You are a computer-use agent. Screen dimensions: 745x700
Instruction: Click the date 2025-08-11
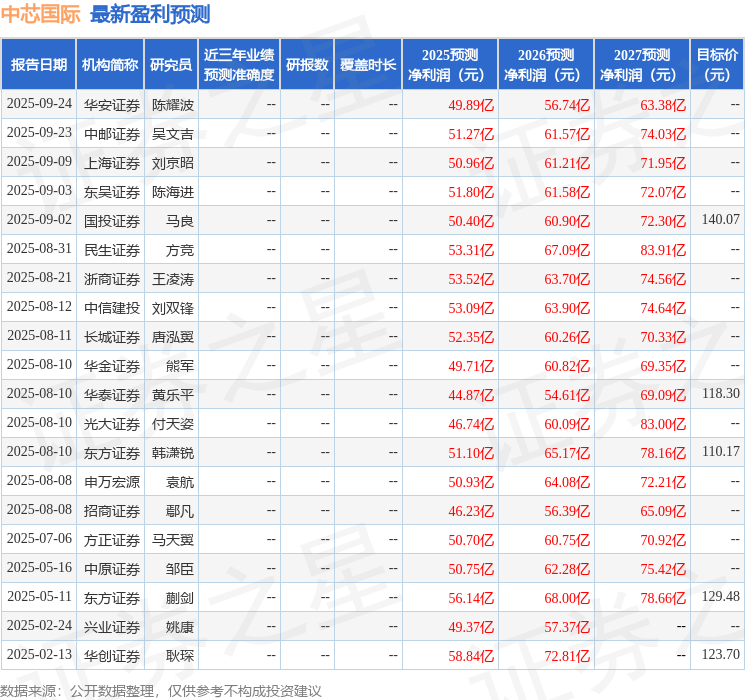pyautogui.click(x=39, y=336)
